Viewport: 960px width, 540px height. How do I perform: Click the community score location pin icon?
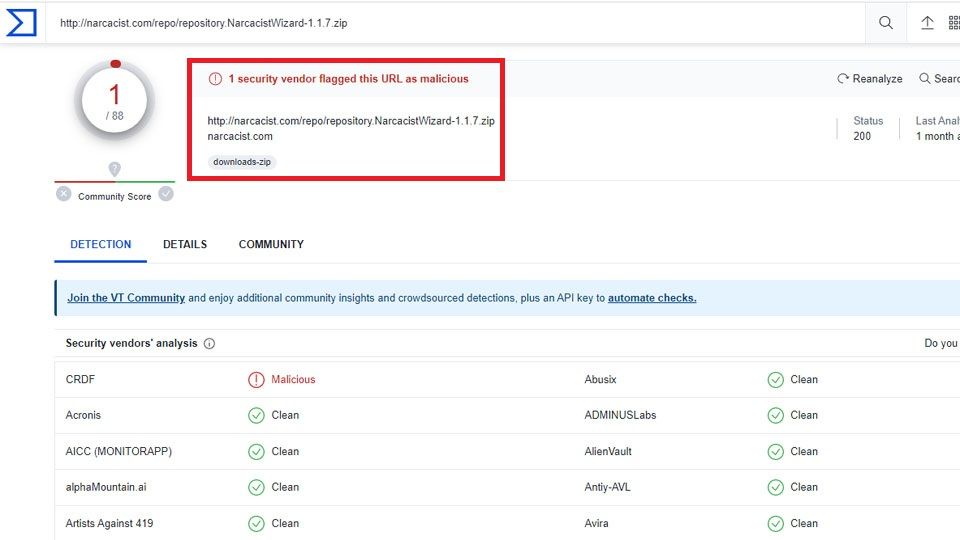(114, 169)
